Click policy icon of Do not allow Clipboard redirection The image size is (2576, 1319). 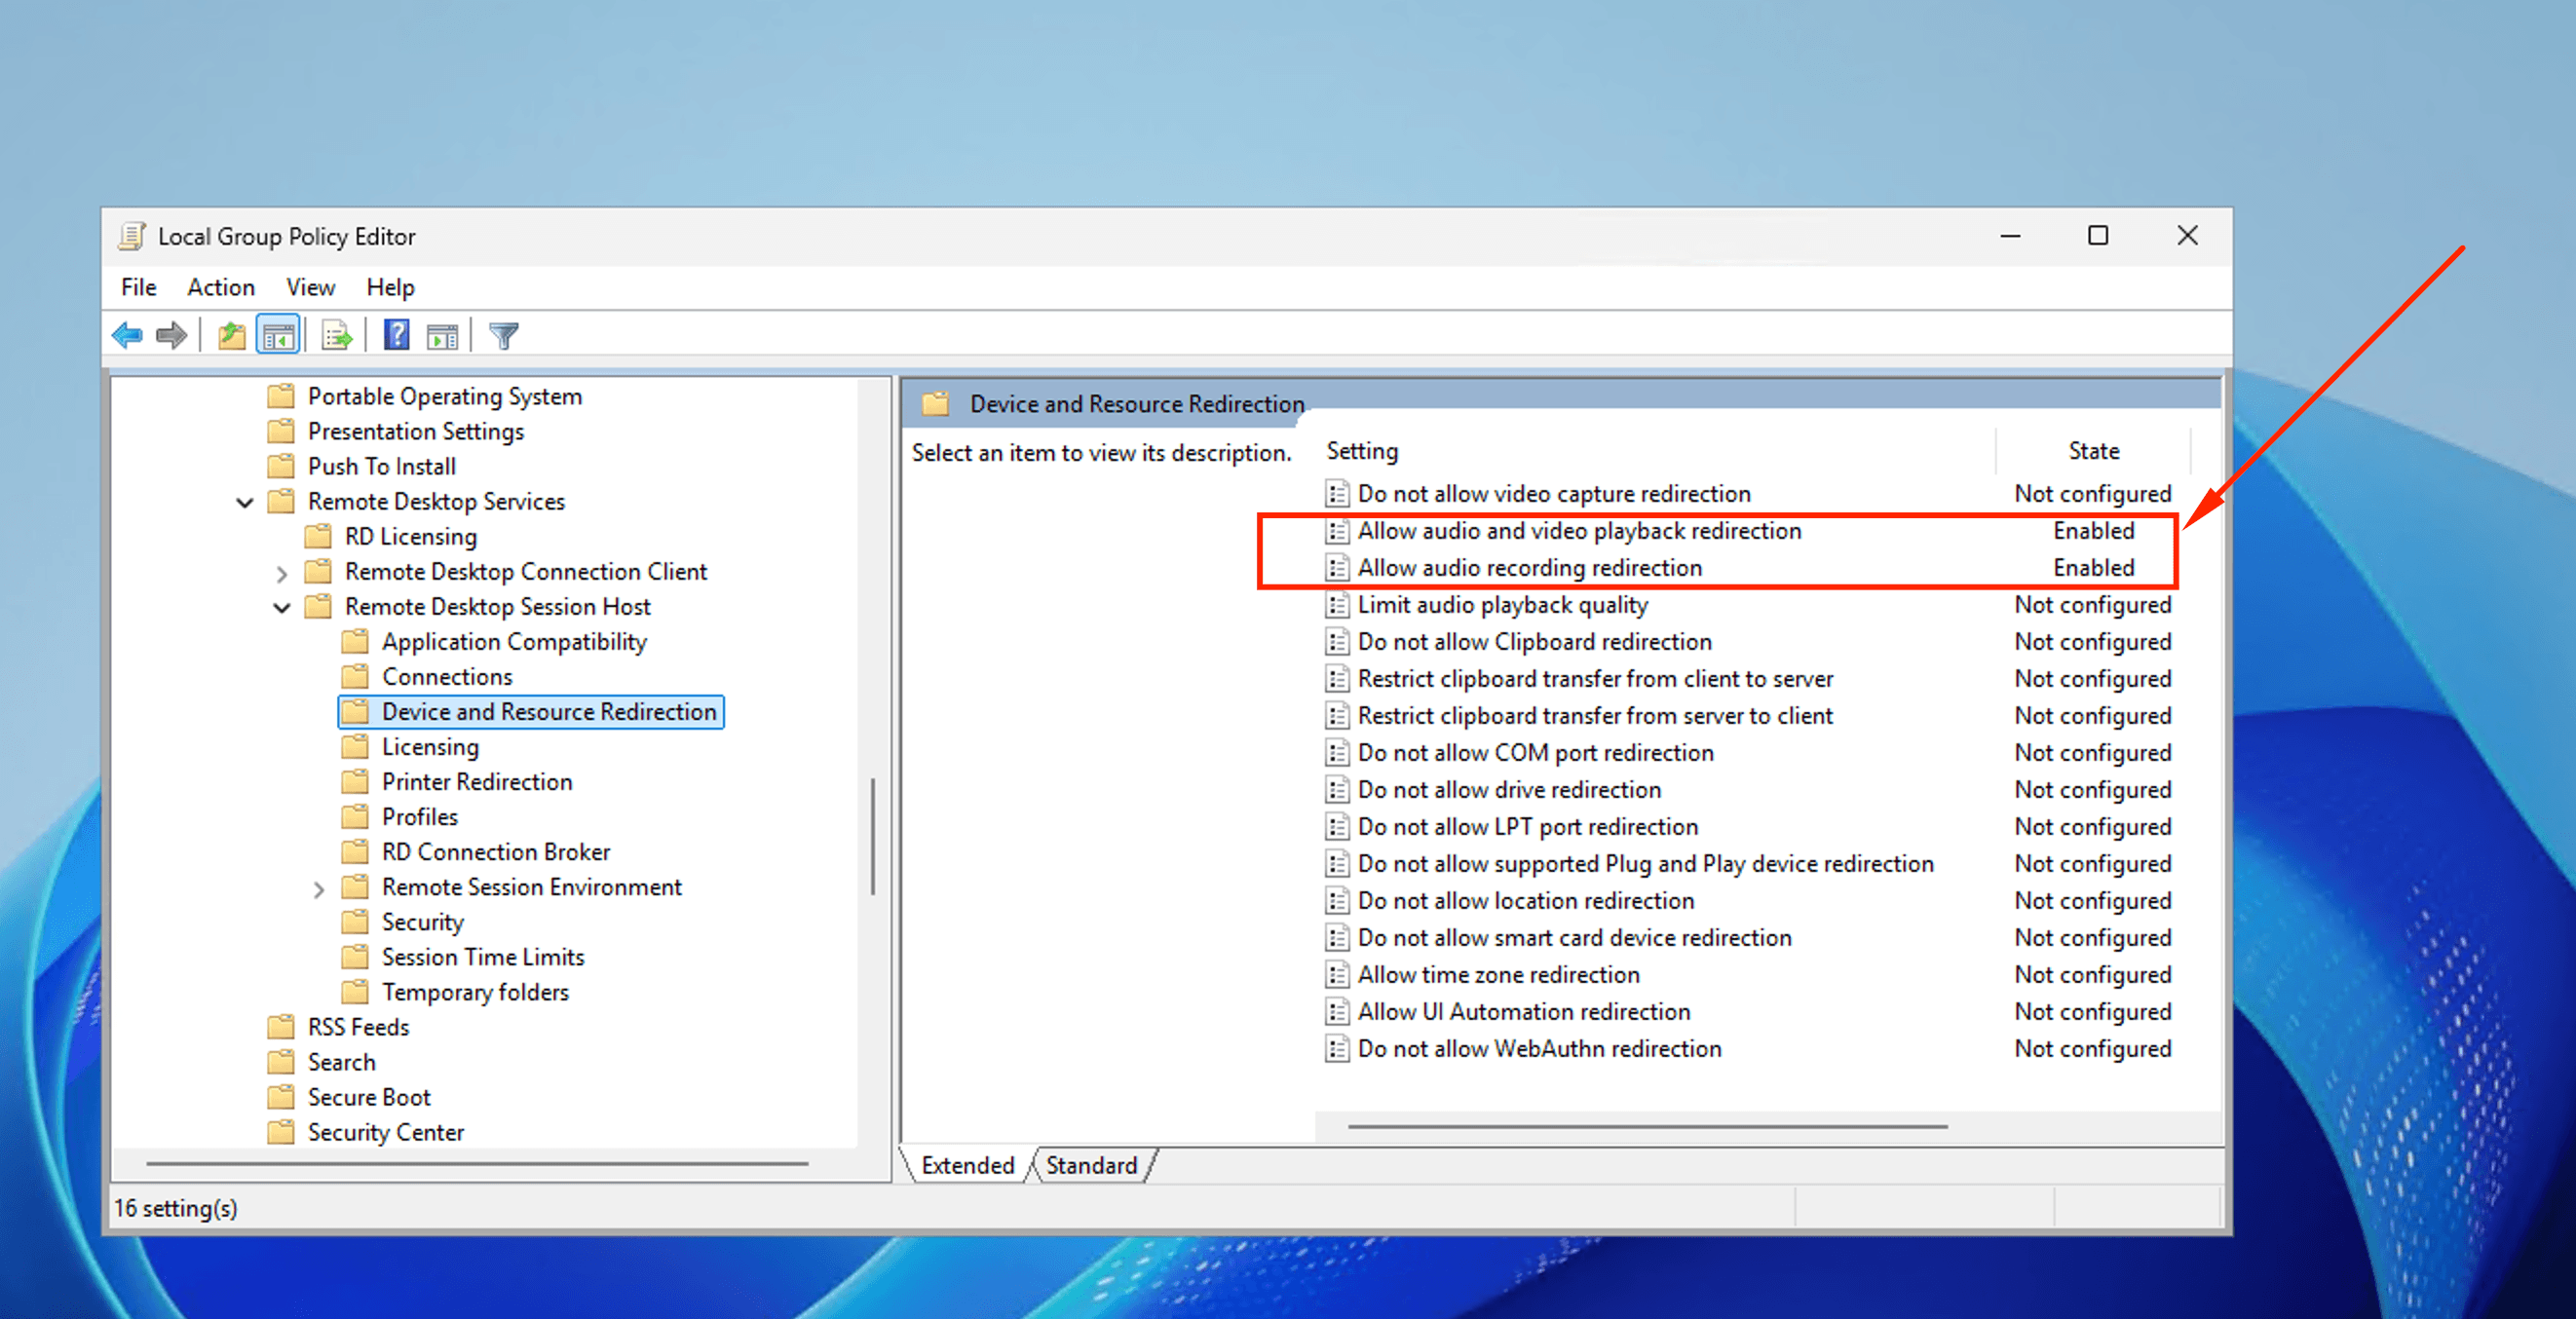point(1337,642)
